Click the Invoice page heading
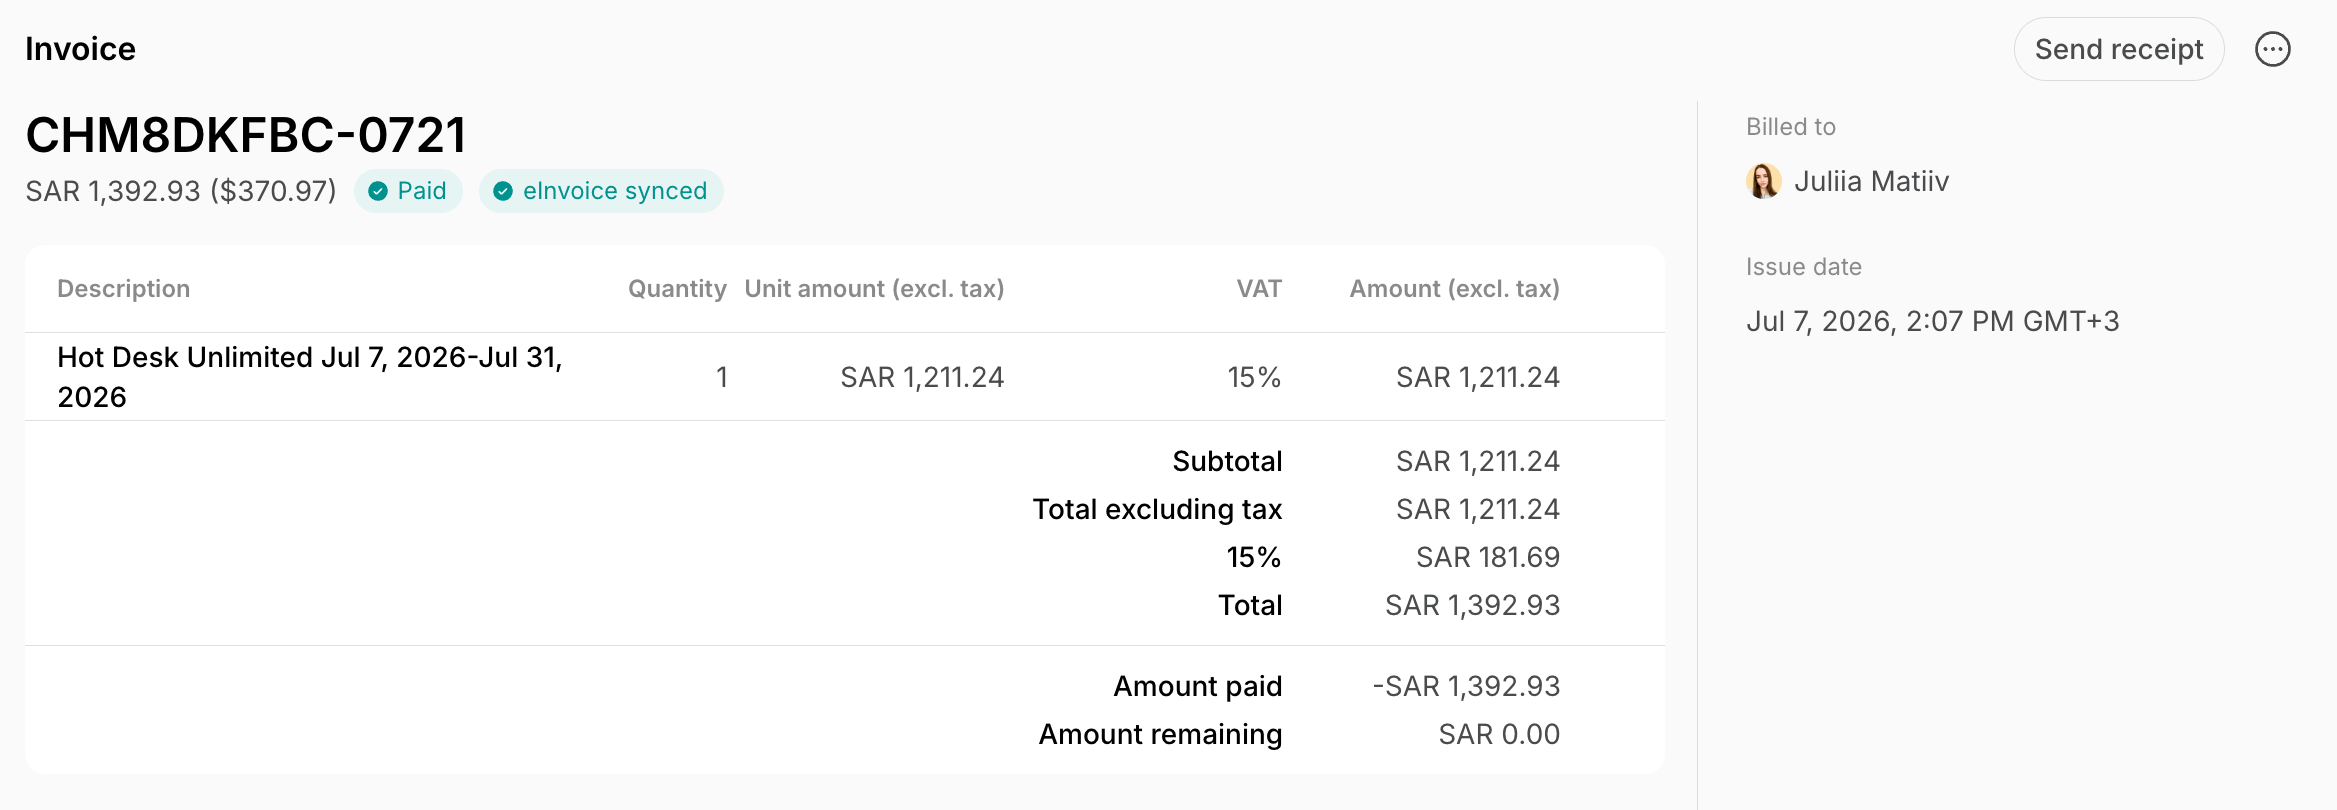2337x810 pixels. coord(80,49)
